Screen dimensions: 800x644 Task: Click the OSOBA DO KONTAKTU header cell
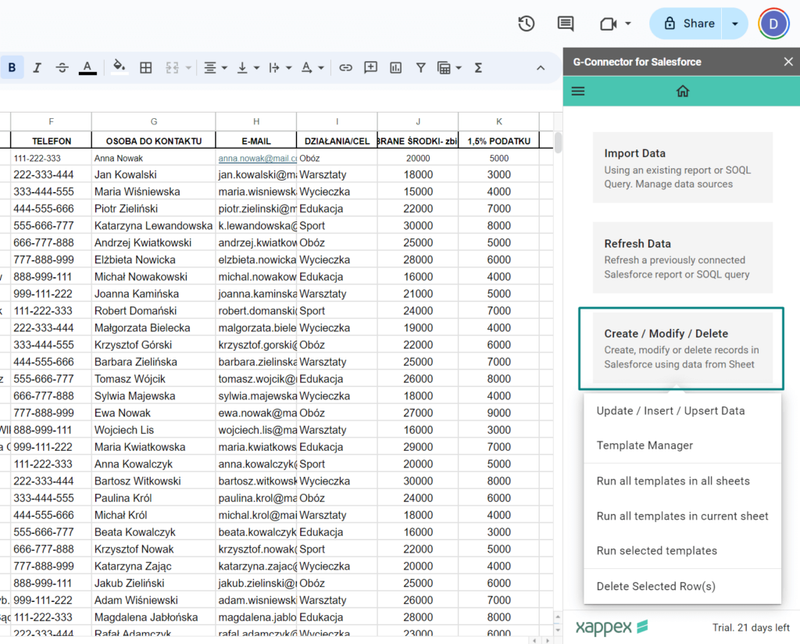click(154, 140)
